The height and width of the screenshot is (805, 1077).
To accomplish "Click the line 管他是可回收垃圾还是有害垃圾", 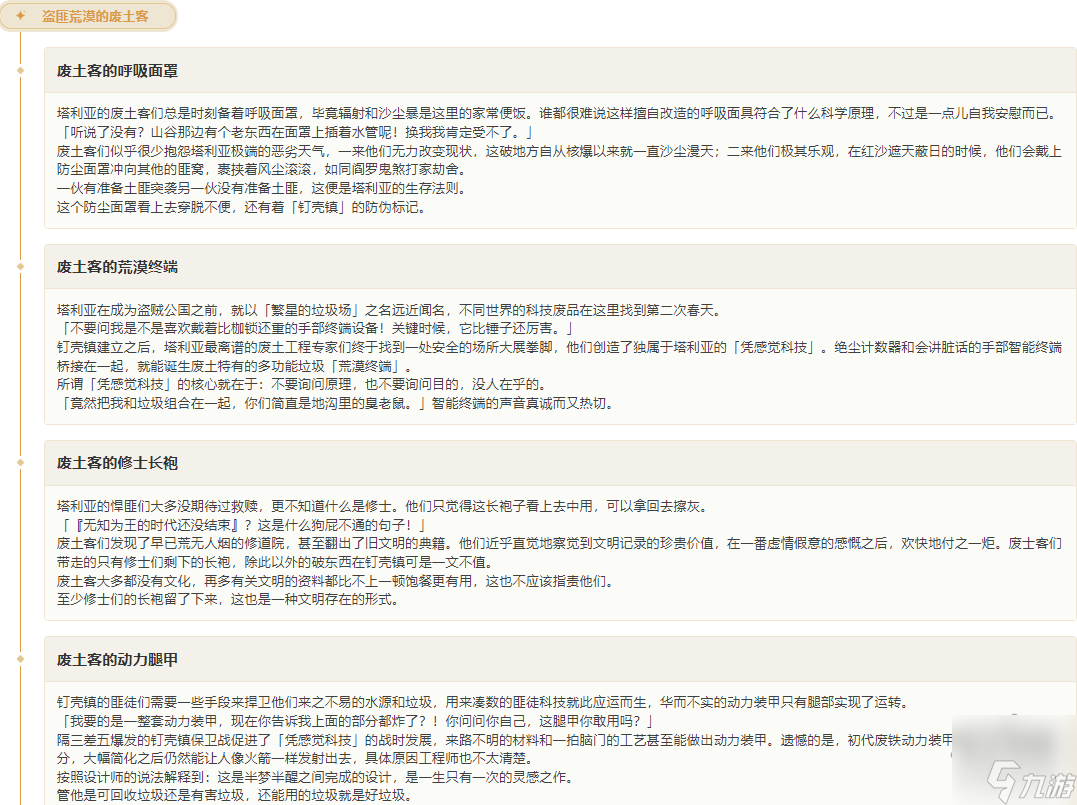I will (x=236, y=795).
